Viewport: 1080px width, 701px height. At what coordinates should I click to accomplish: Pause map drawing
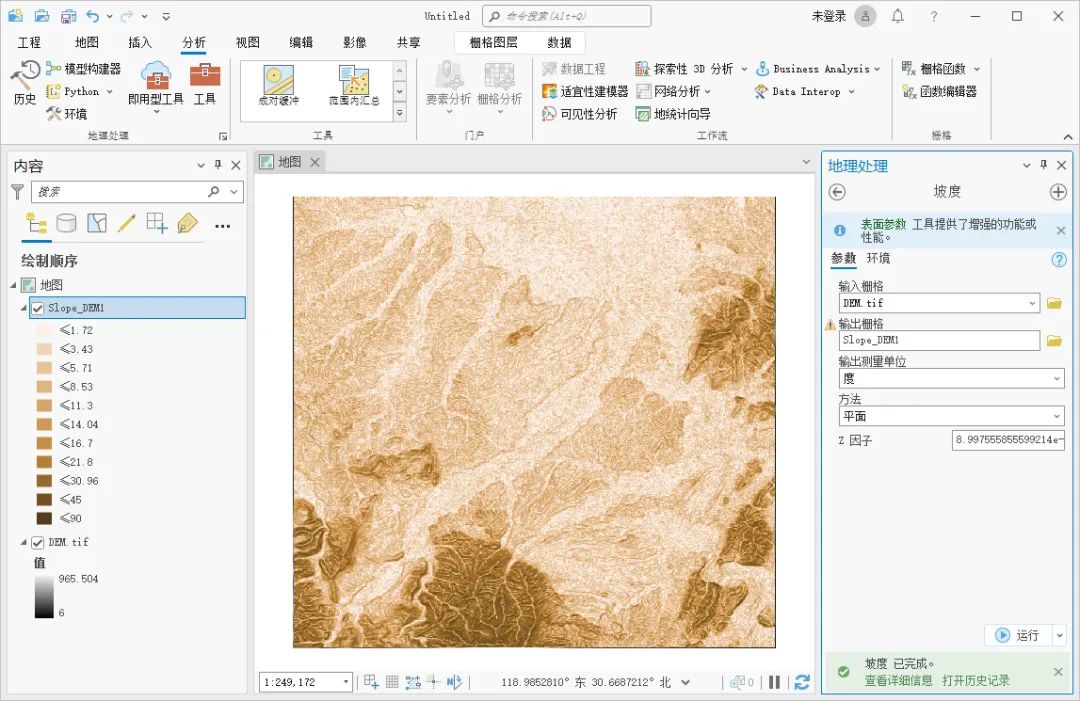[x=774, y=682]
